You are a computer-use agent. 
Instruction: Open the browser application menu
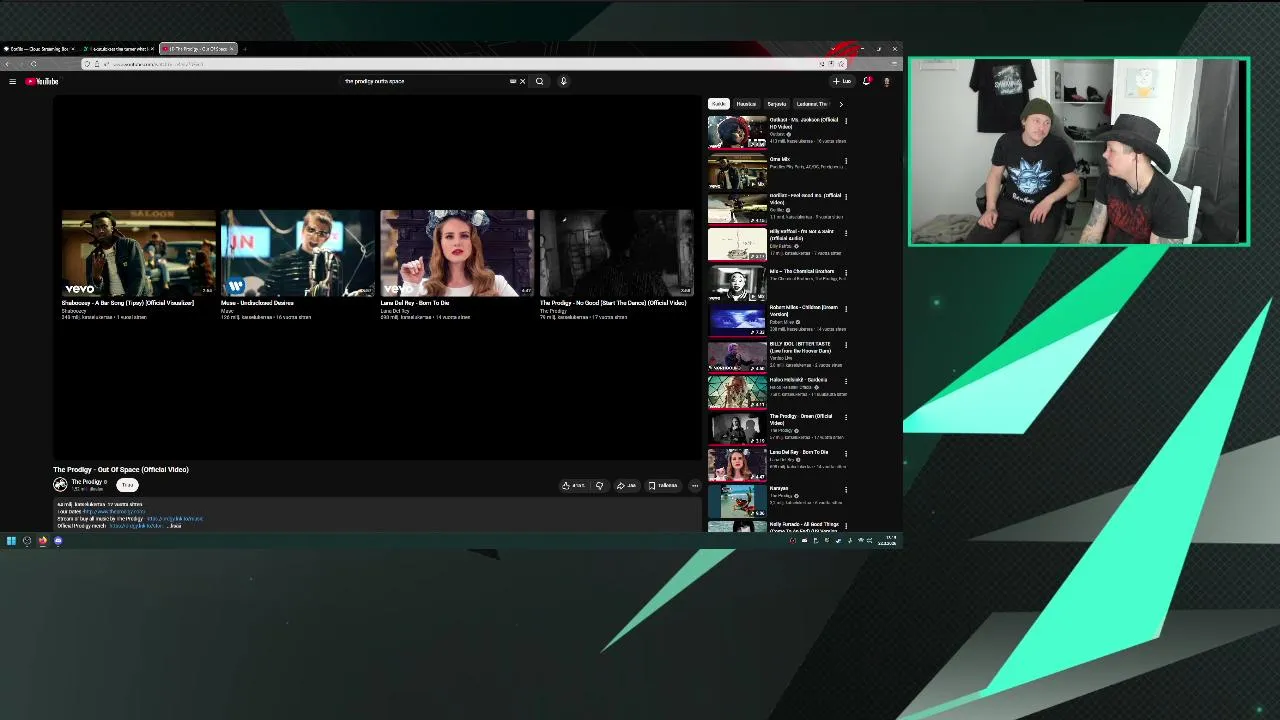point(893,64)
